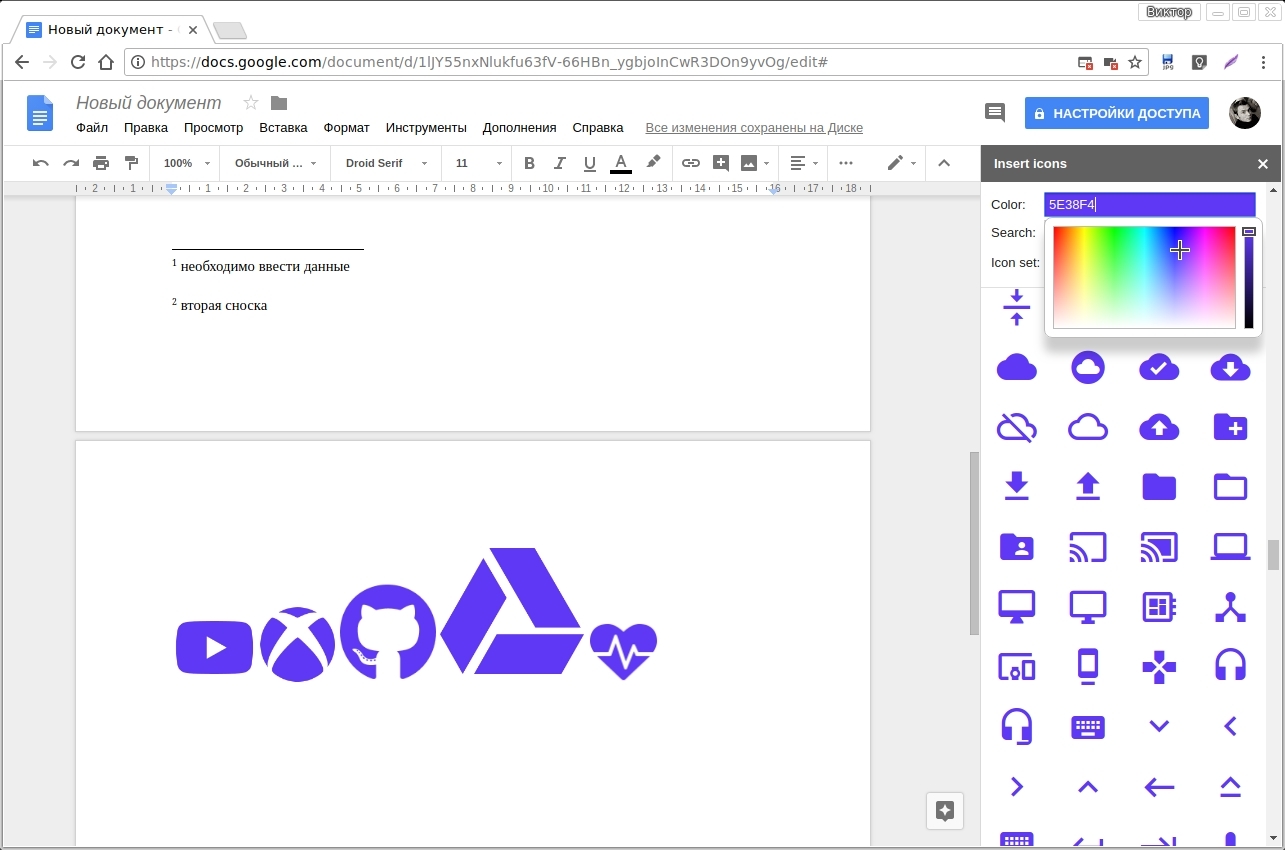The image size is (1285, 850).
Task: Open the paragraph style dropdown
Action: point(275,163)
